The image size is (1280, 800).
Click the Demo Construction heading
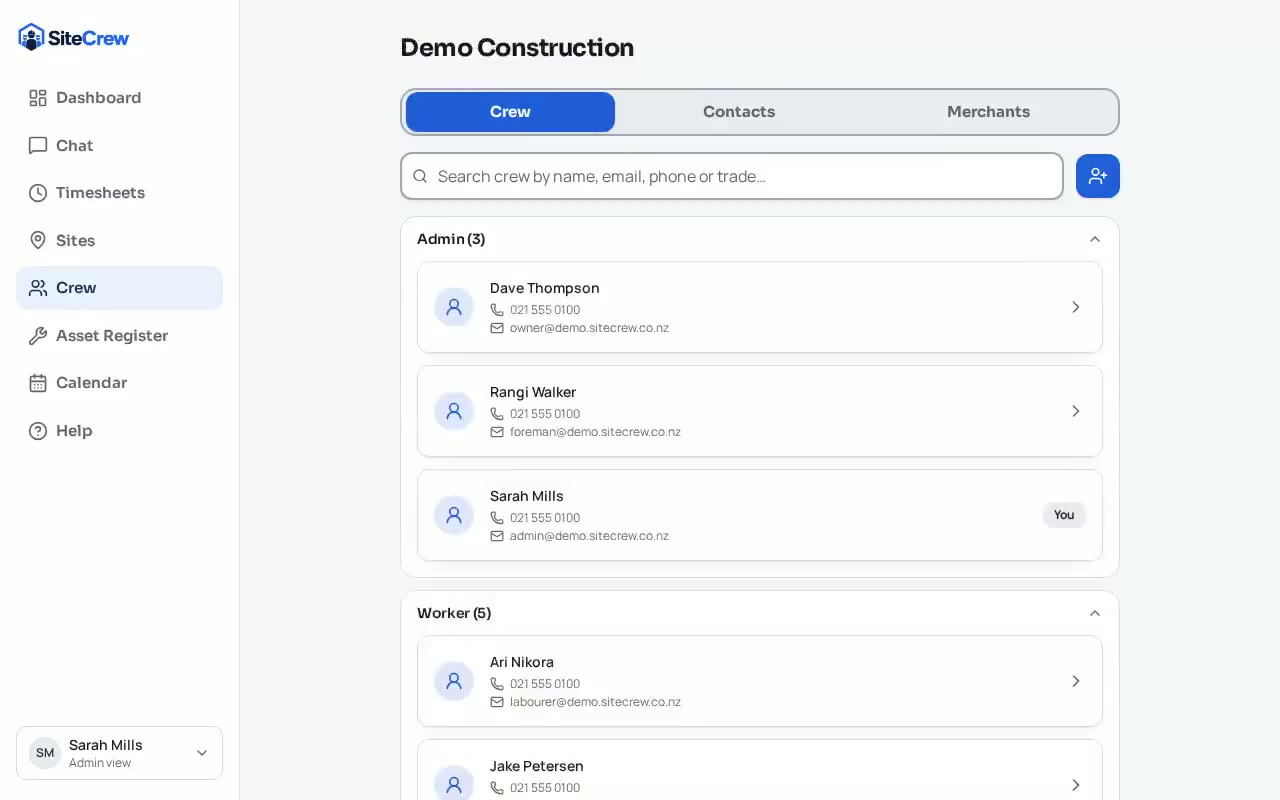(x=517, y=48)
